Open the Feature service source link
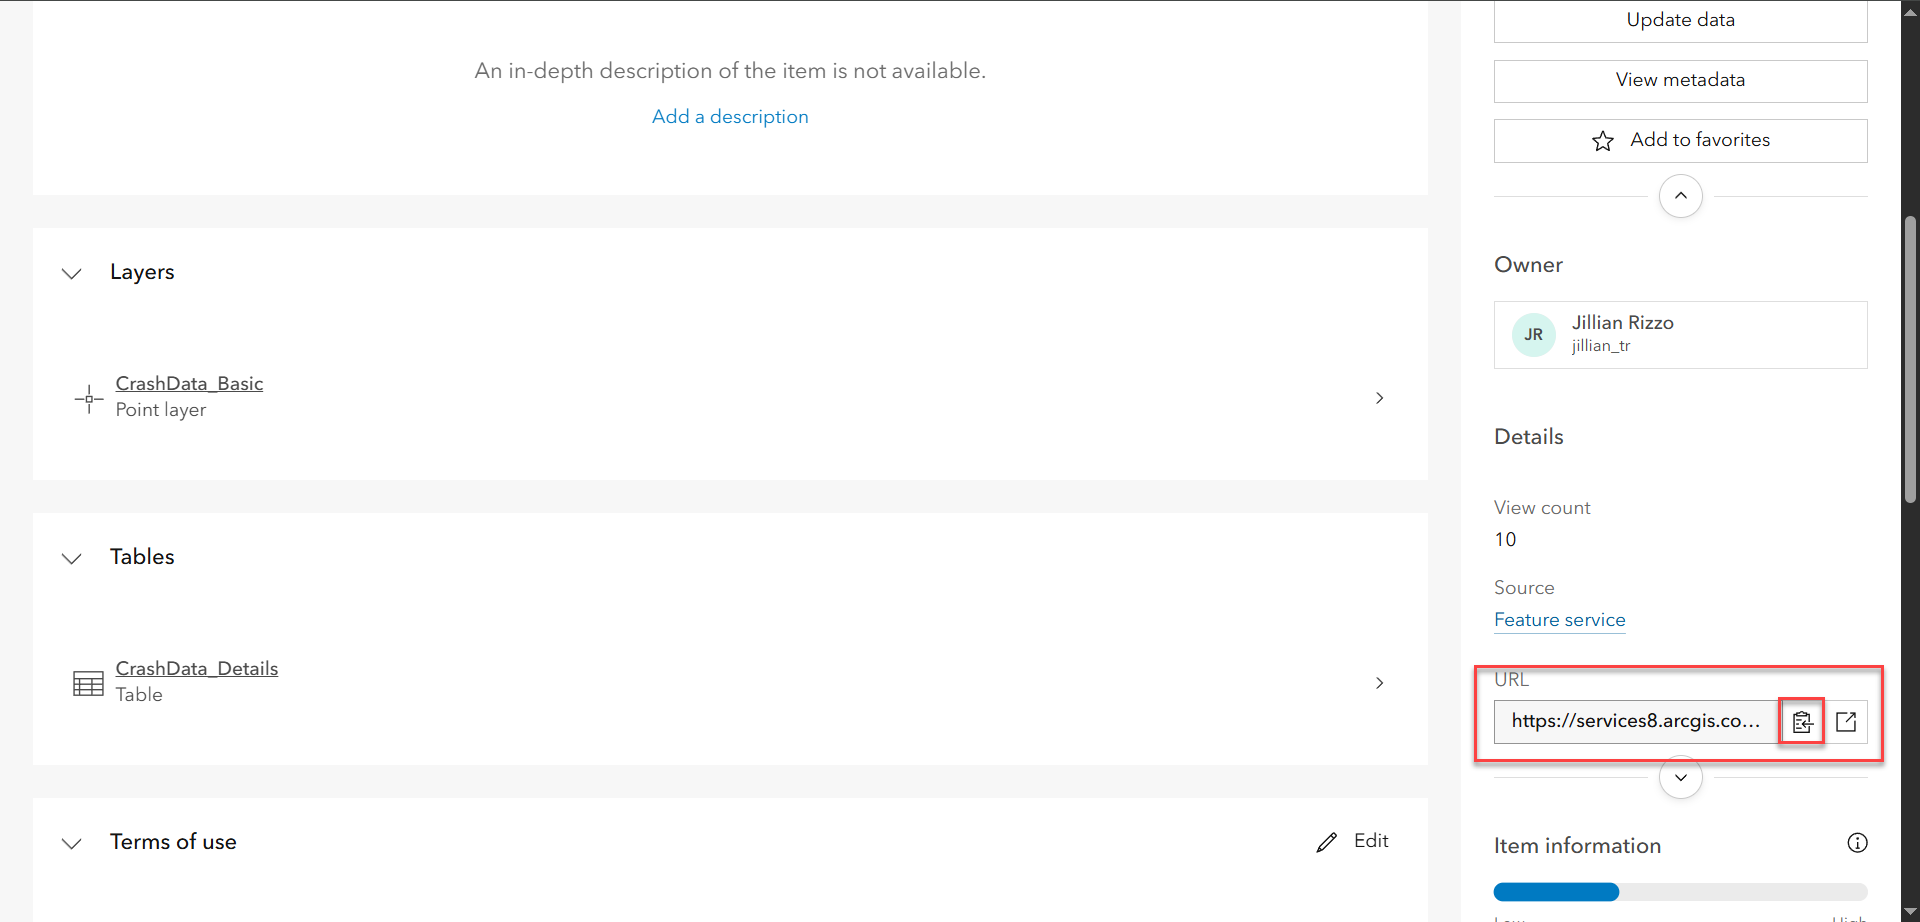The height and width of the screenshot is (922, 1920). (1559, 620)
